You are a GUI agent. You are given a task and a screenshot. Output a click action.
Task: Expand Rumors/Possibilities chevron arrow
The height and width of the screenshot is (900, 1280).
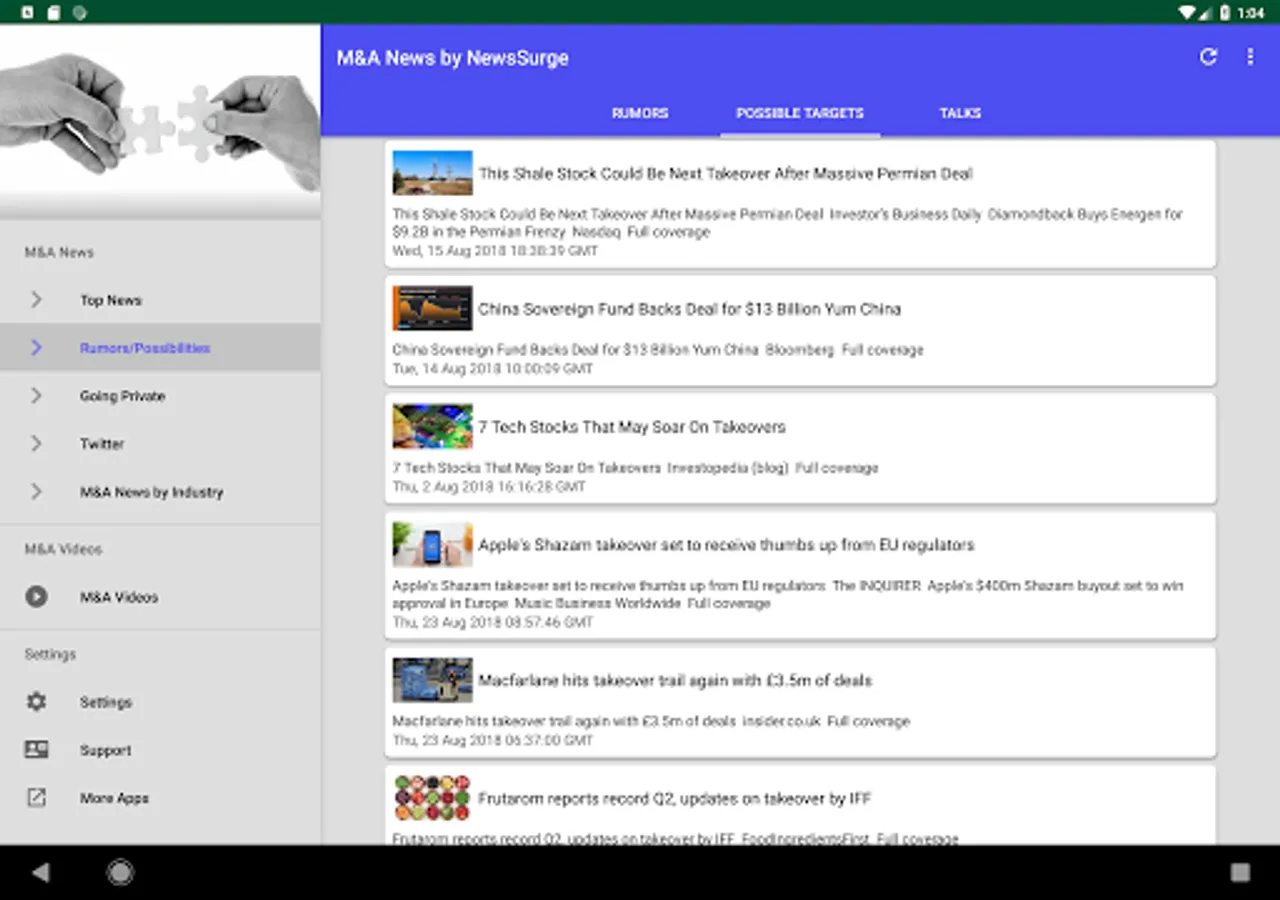(x=36, y=348)
